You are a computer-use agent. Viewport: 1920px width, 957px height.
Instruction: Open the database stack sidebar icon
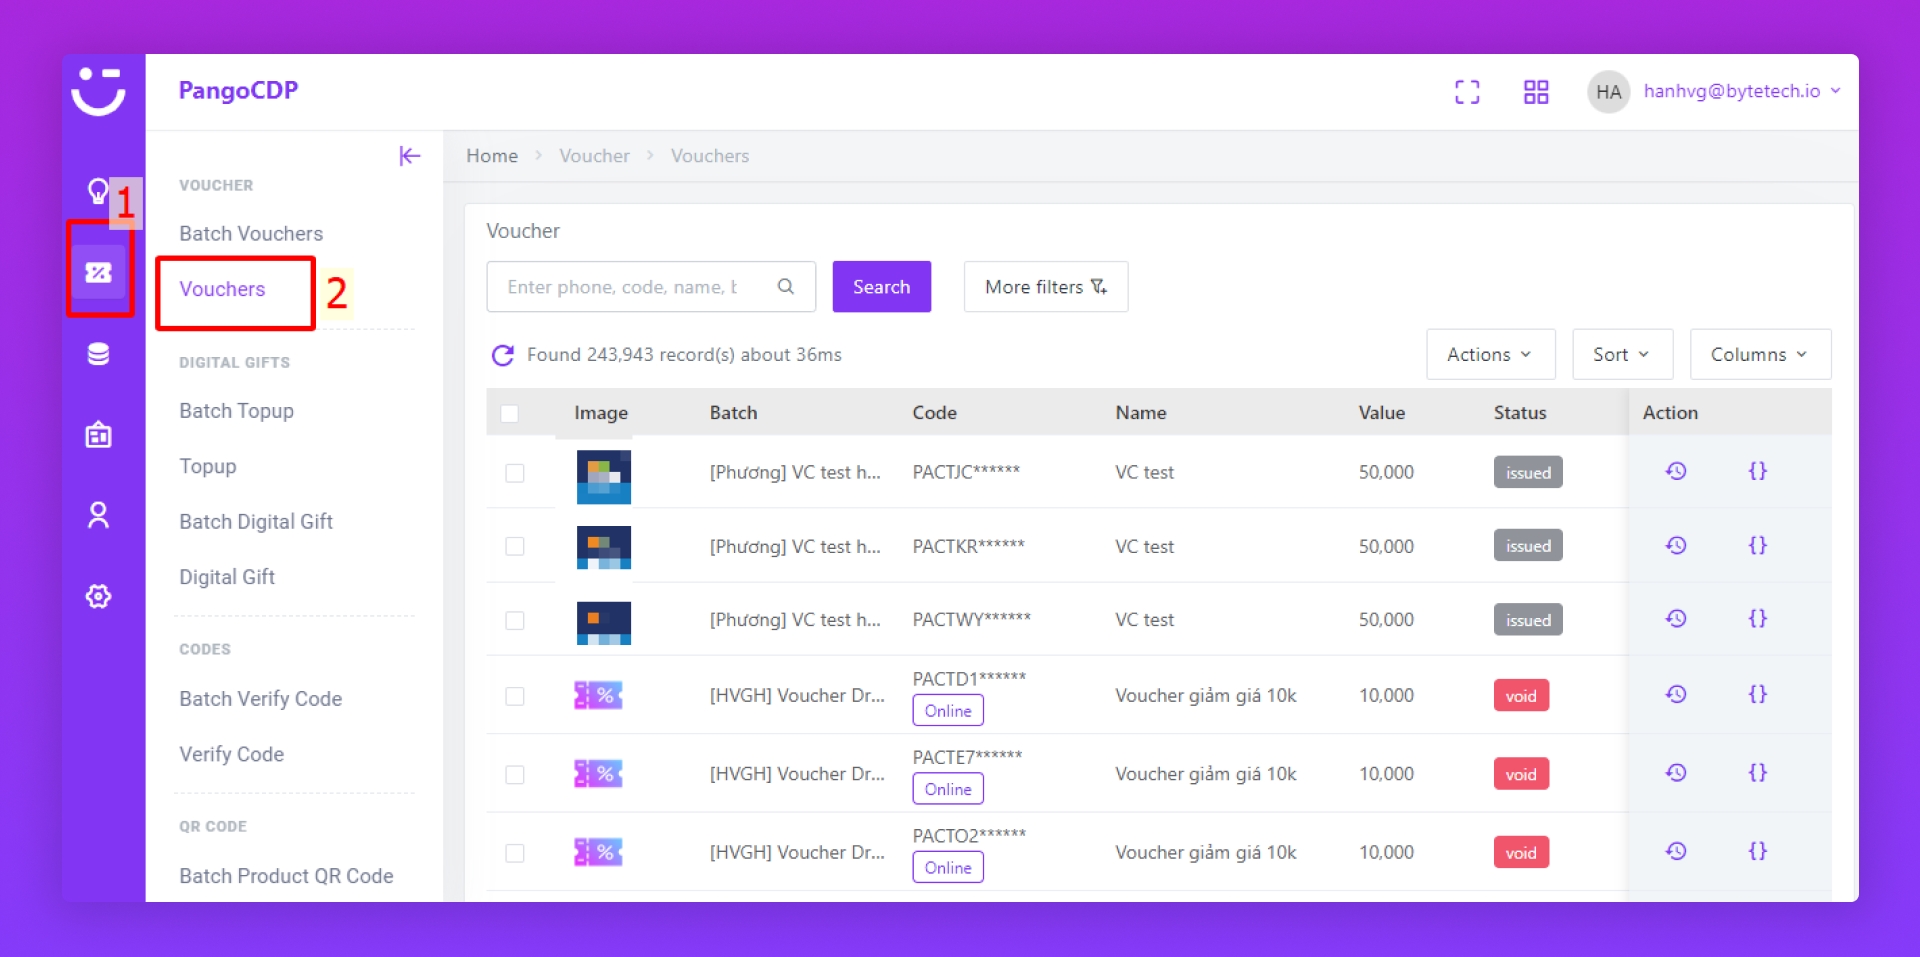tap(98, 354)
